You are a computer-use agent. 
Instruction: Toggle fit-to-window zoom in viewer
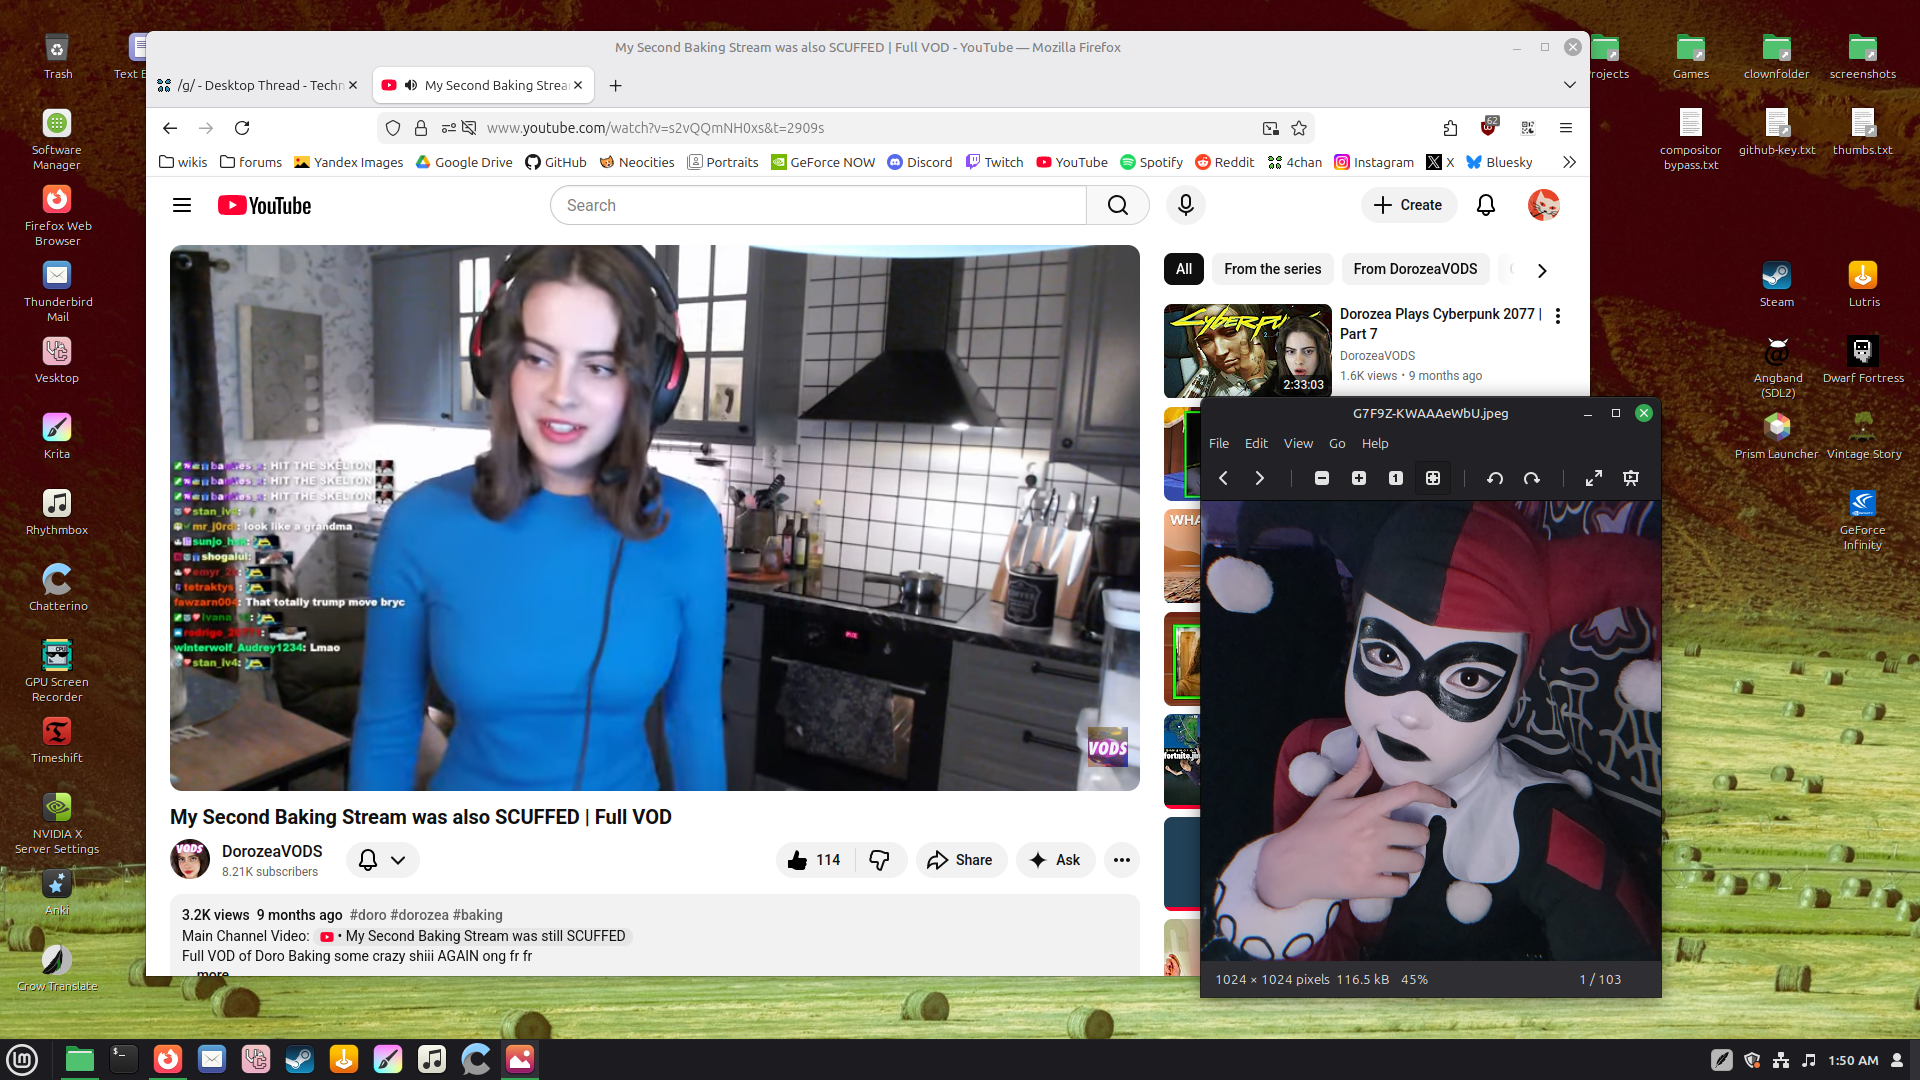tap(1433, 479)
